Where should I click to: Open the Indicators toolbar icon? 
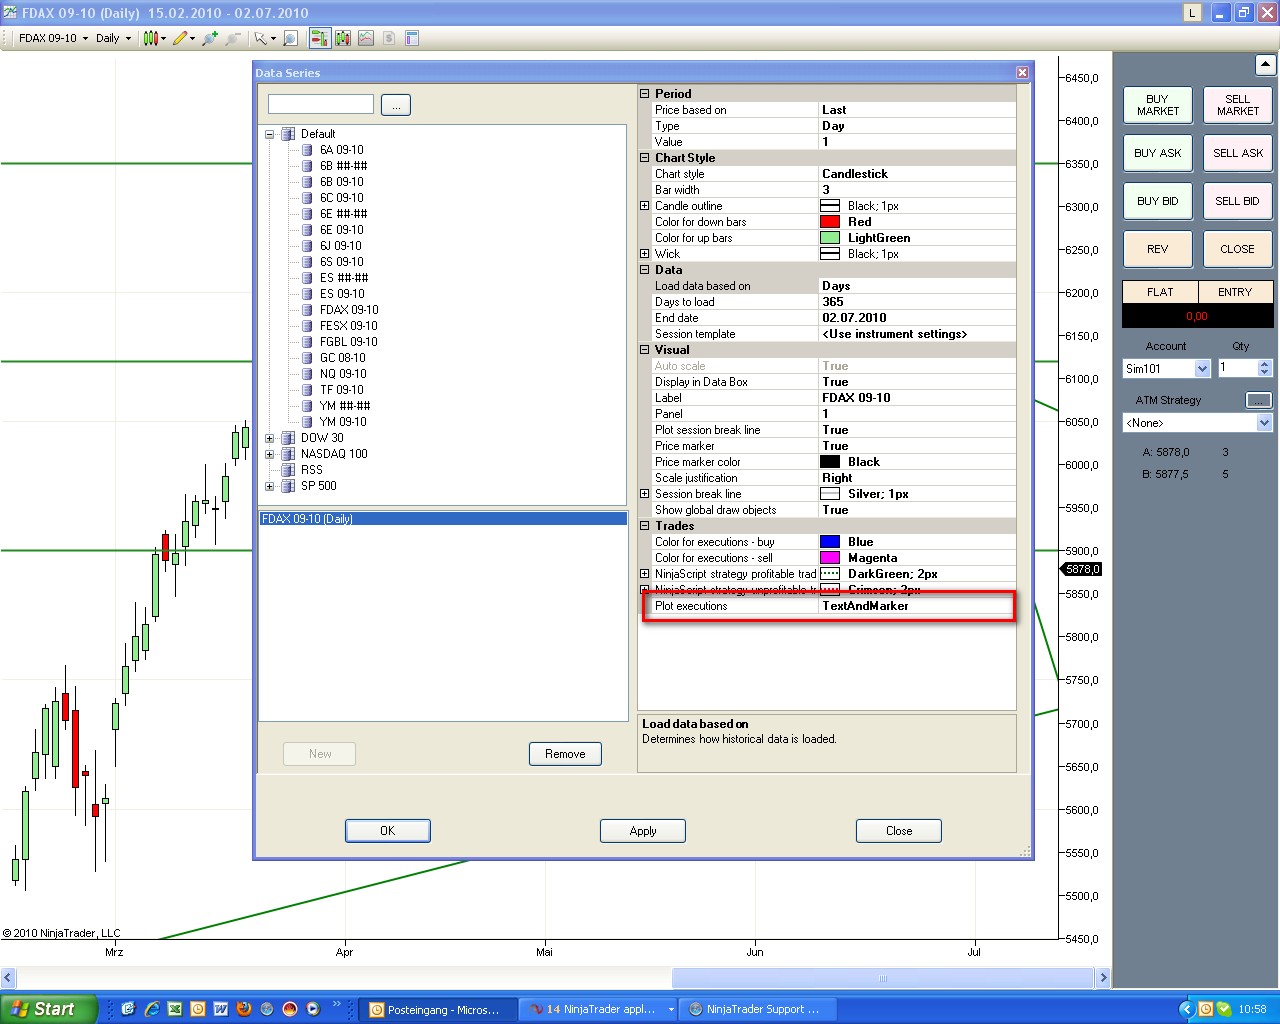pyautogui.click(x=366, y=38)
